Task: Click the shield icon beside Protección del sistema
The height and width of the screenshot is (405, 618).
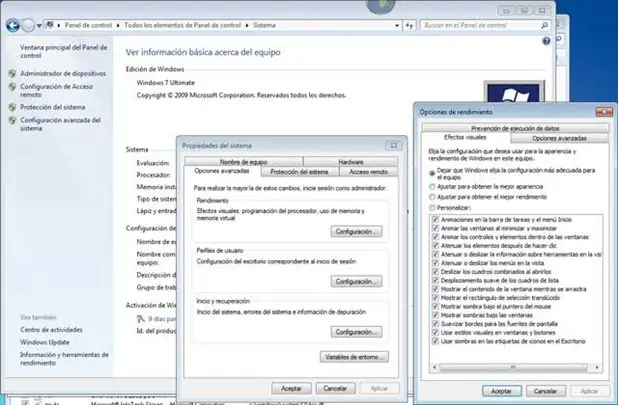Action: pos(13,107)
